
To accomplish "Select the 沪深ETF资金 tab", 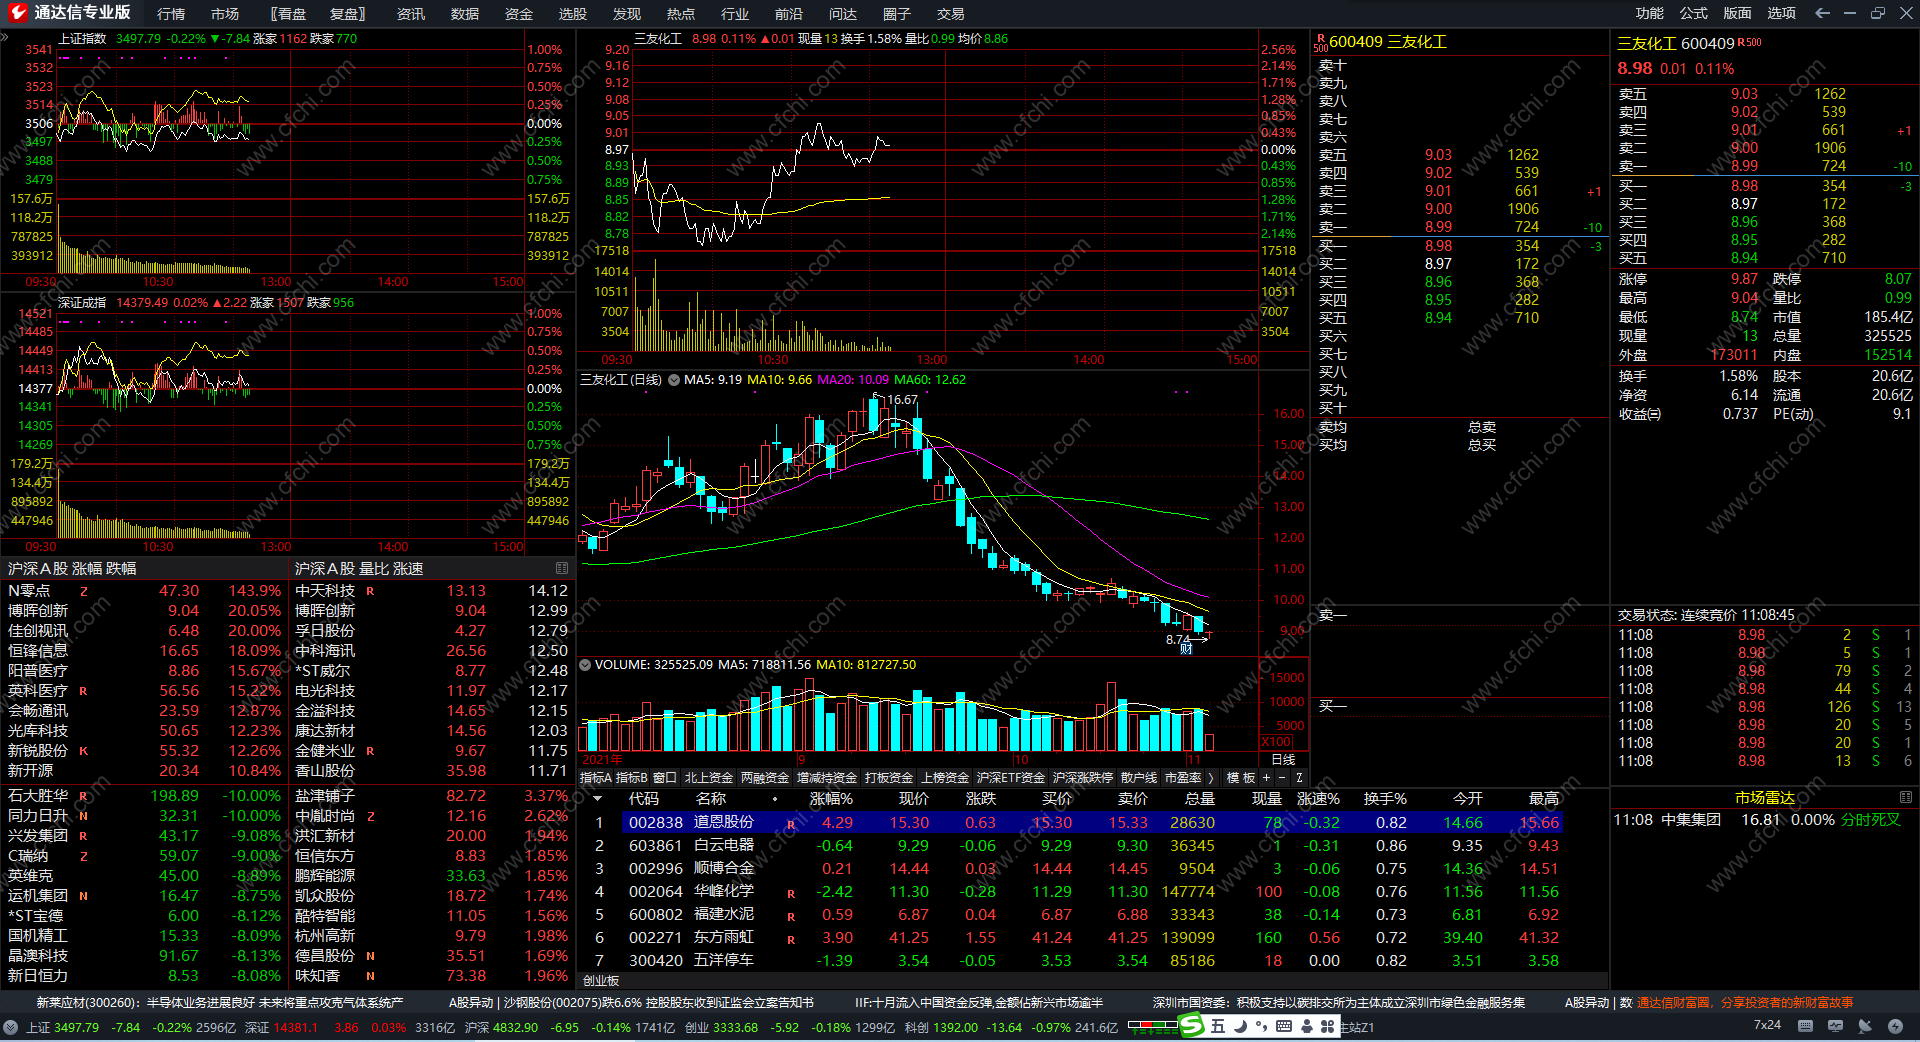I will pos(1011,778).
